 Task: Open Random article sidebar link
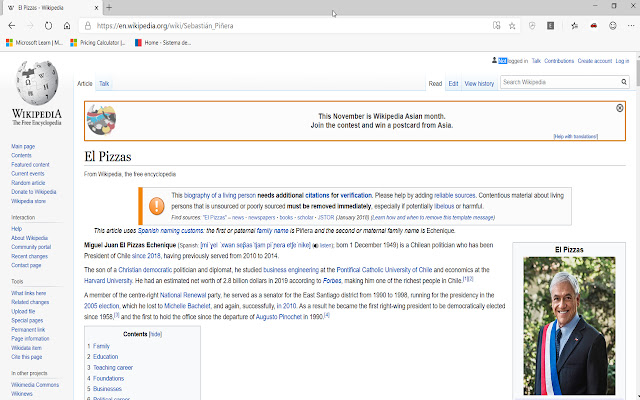(28, 183)
